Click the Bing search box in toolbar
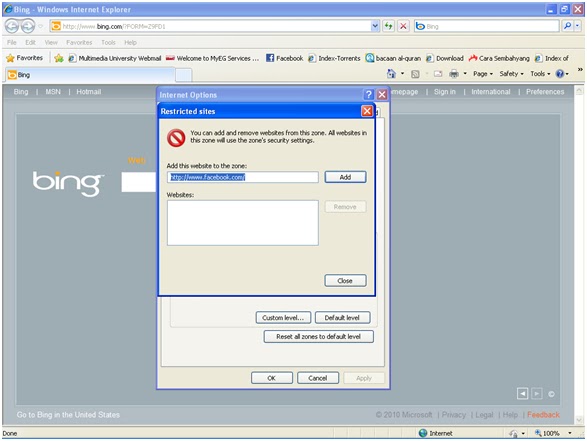Image resolution: width=587 pixels, height=441 pixels. coord(487,26)
